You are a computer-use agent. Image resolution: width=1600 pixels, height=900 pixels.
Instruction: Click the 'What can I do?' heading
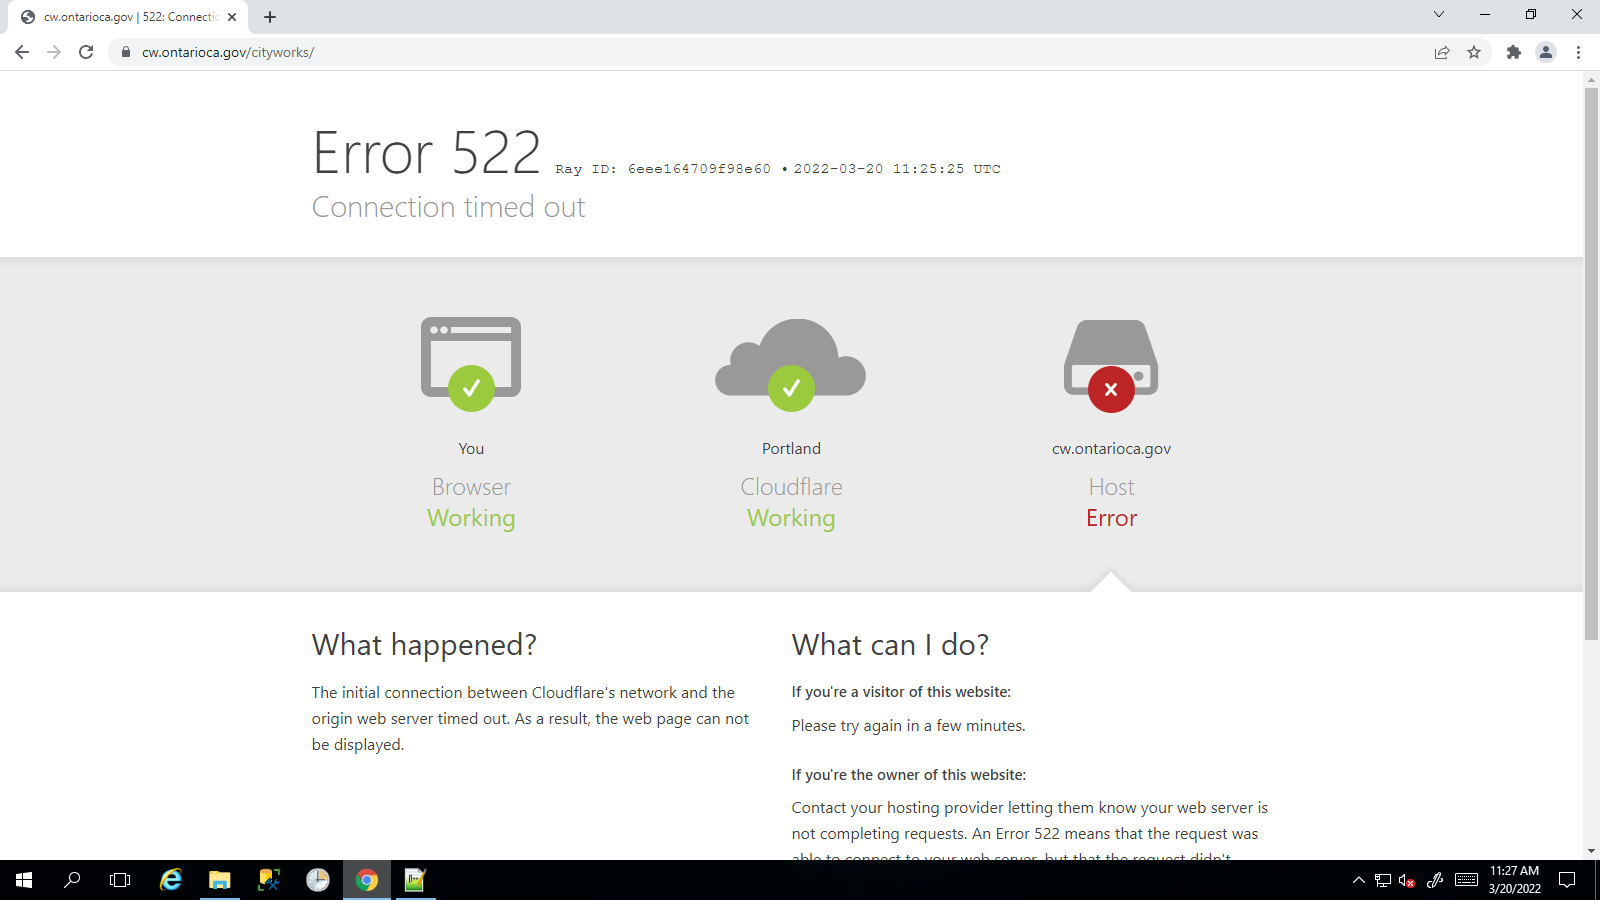pyautogui.click(x=890, y=645)
